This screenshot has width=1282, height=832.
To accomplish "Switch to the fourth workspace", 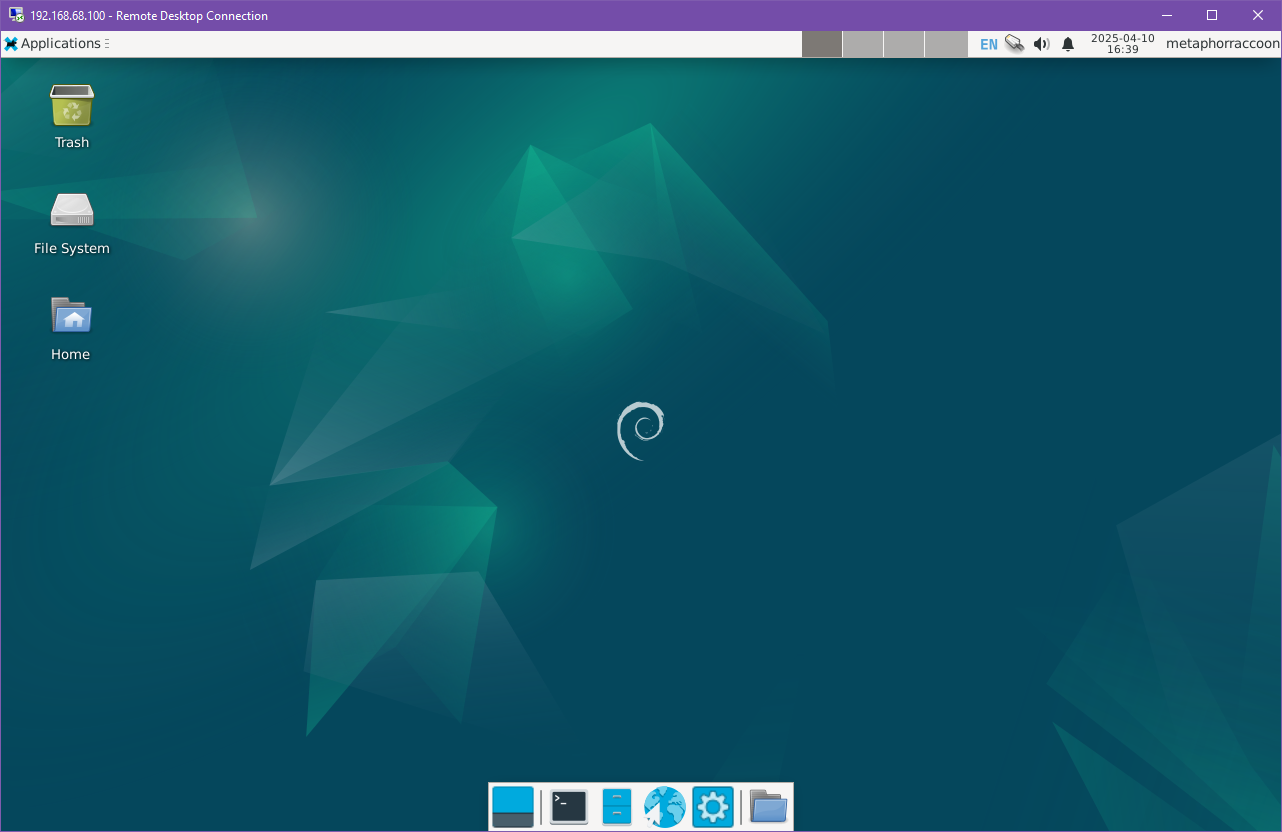I will pos(946,44).
